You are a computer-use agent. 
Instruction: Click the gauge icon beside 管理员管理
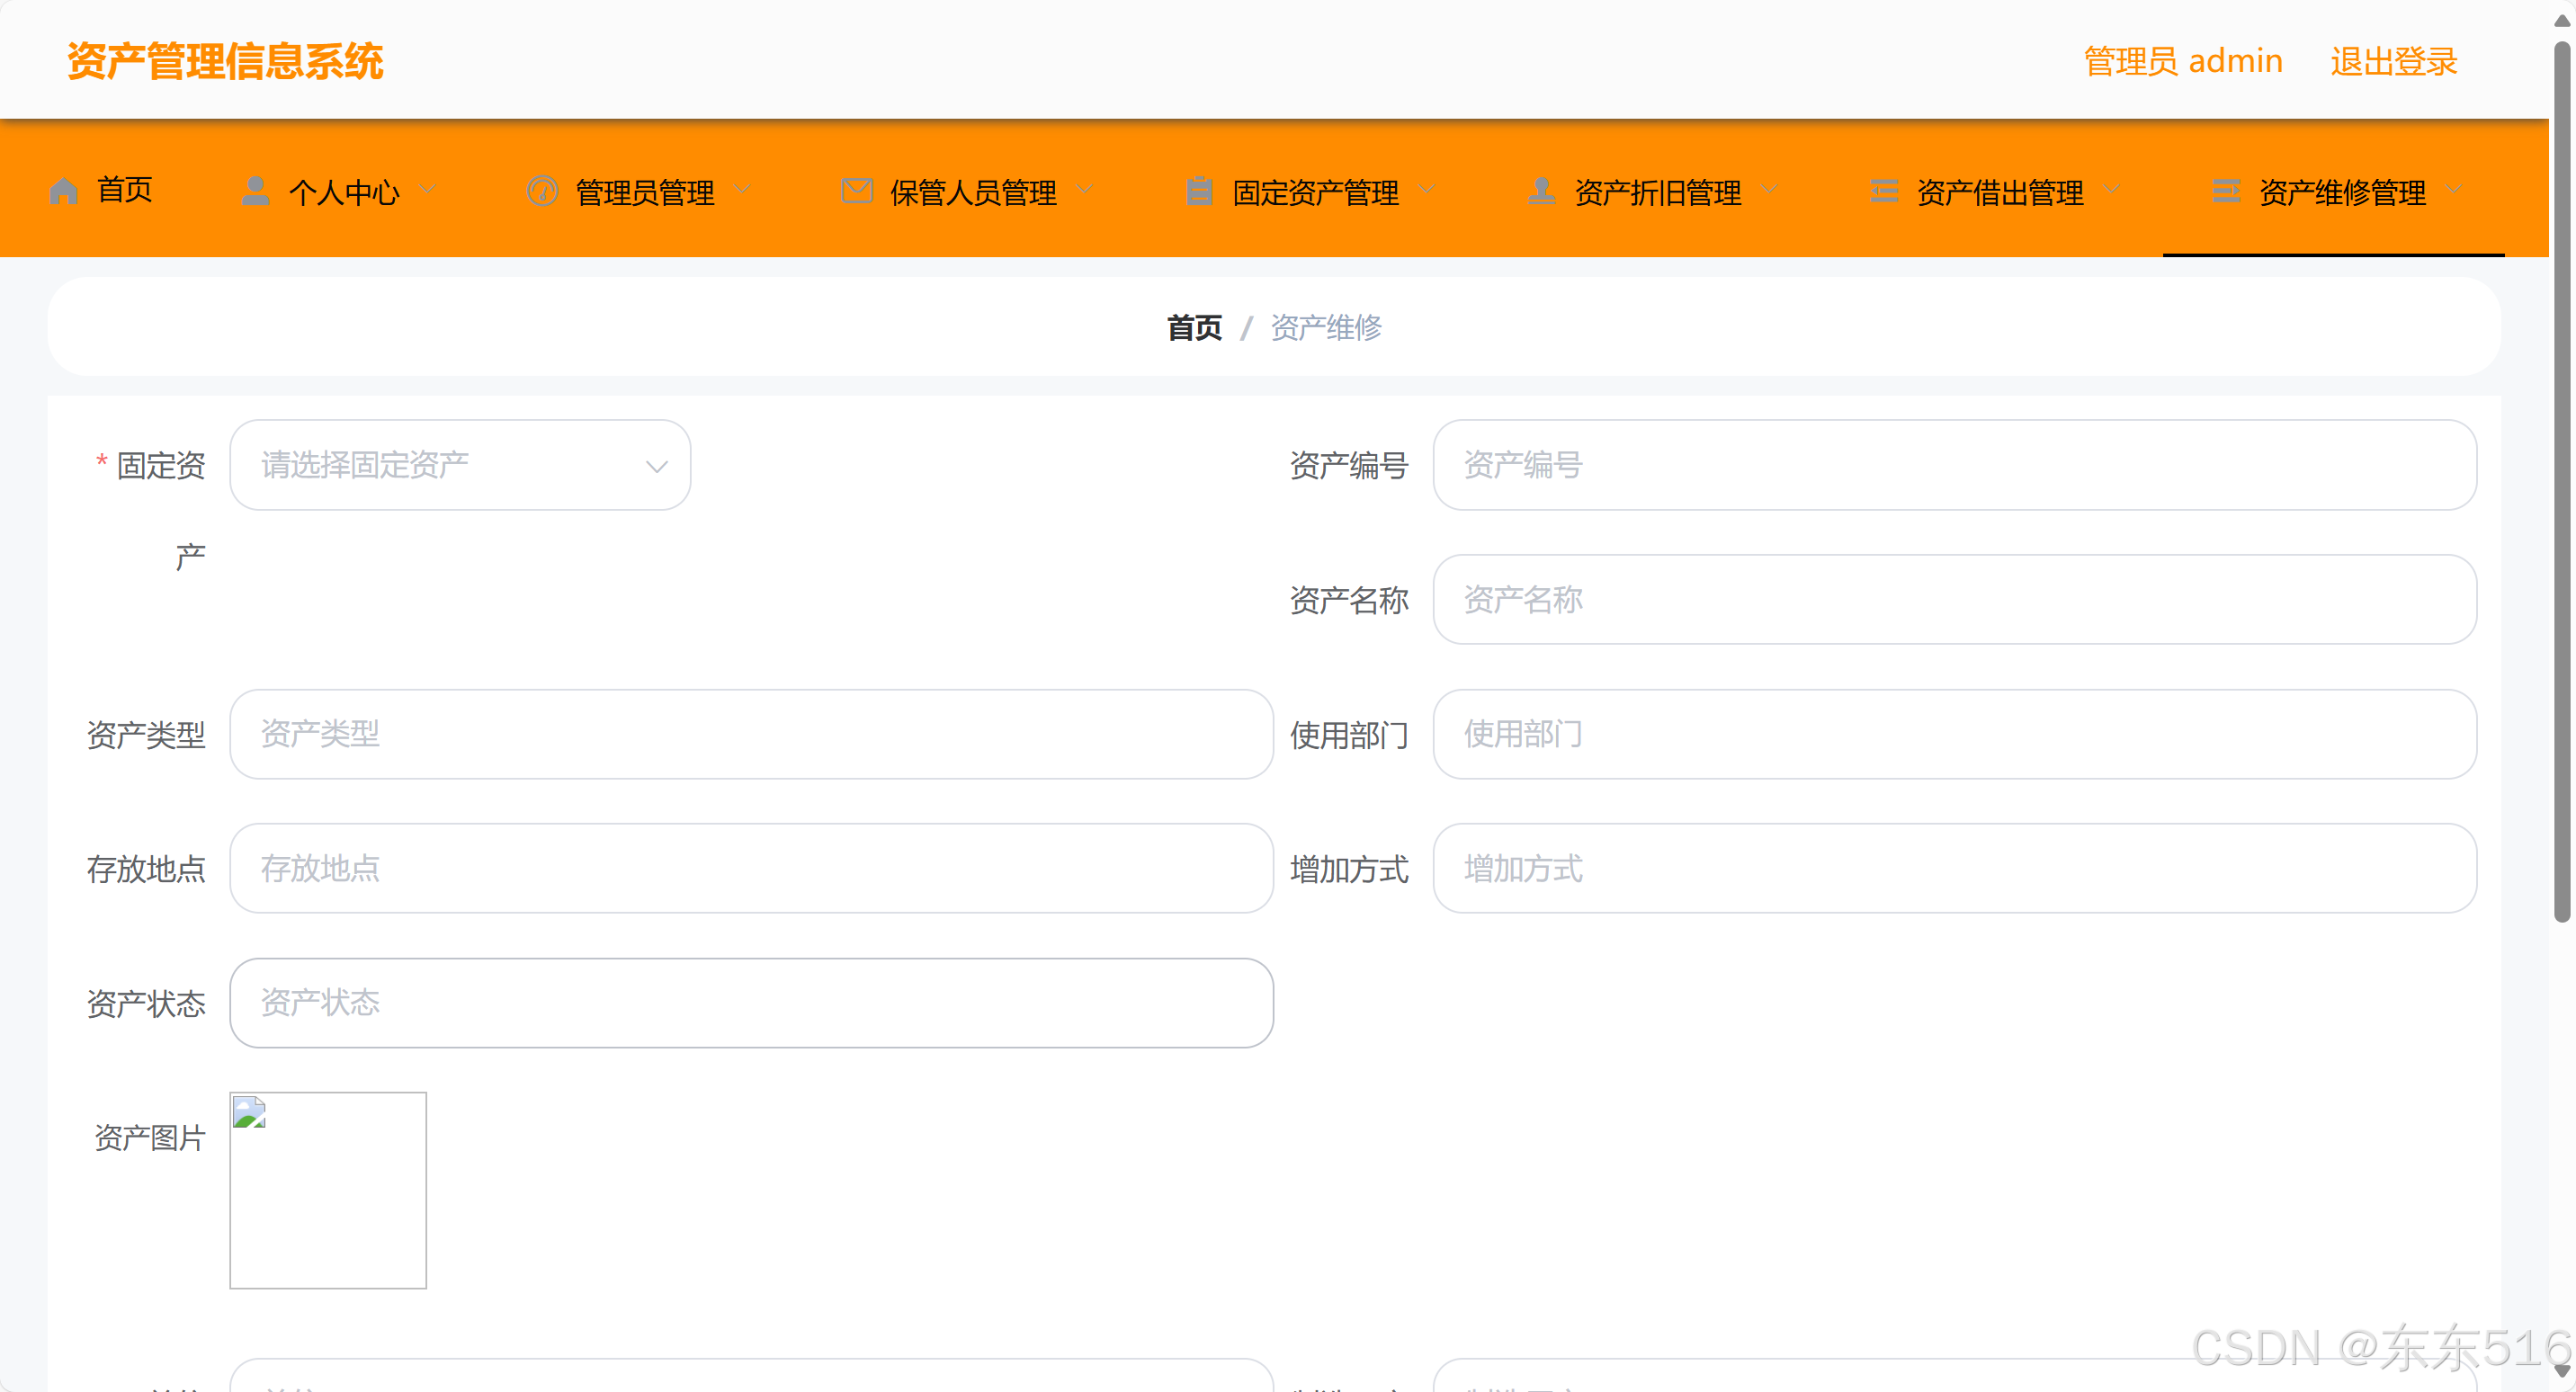[x=542, y=190]
